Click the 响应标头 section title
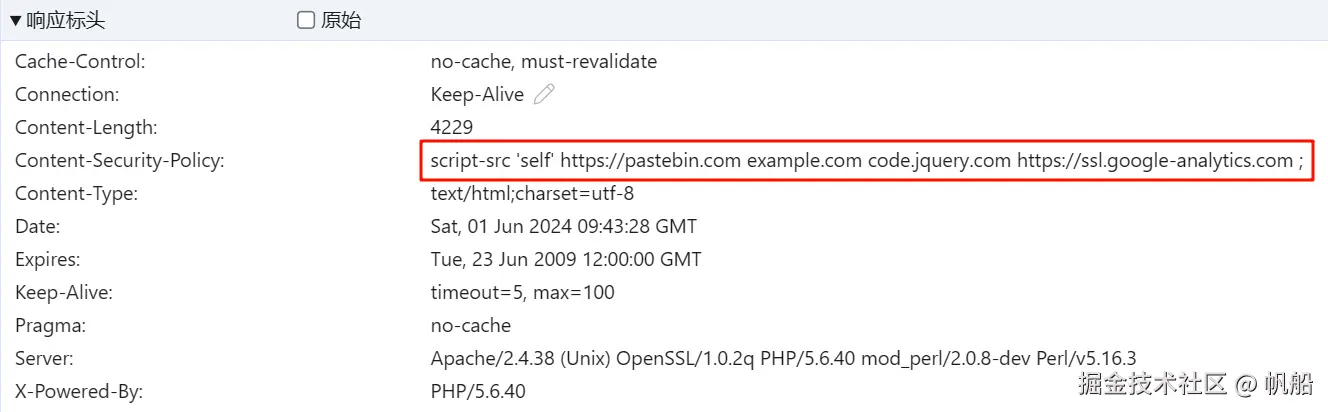 [x=65, y=20]
